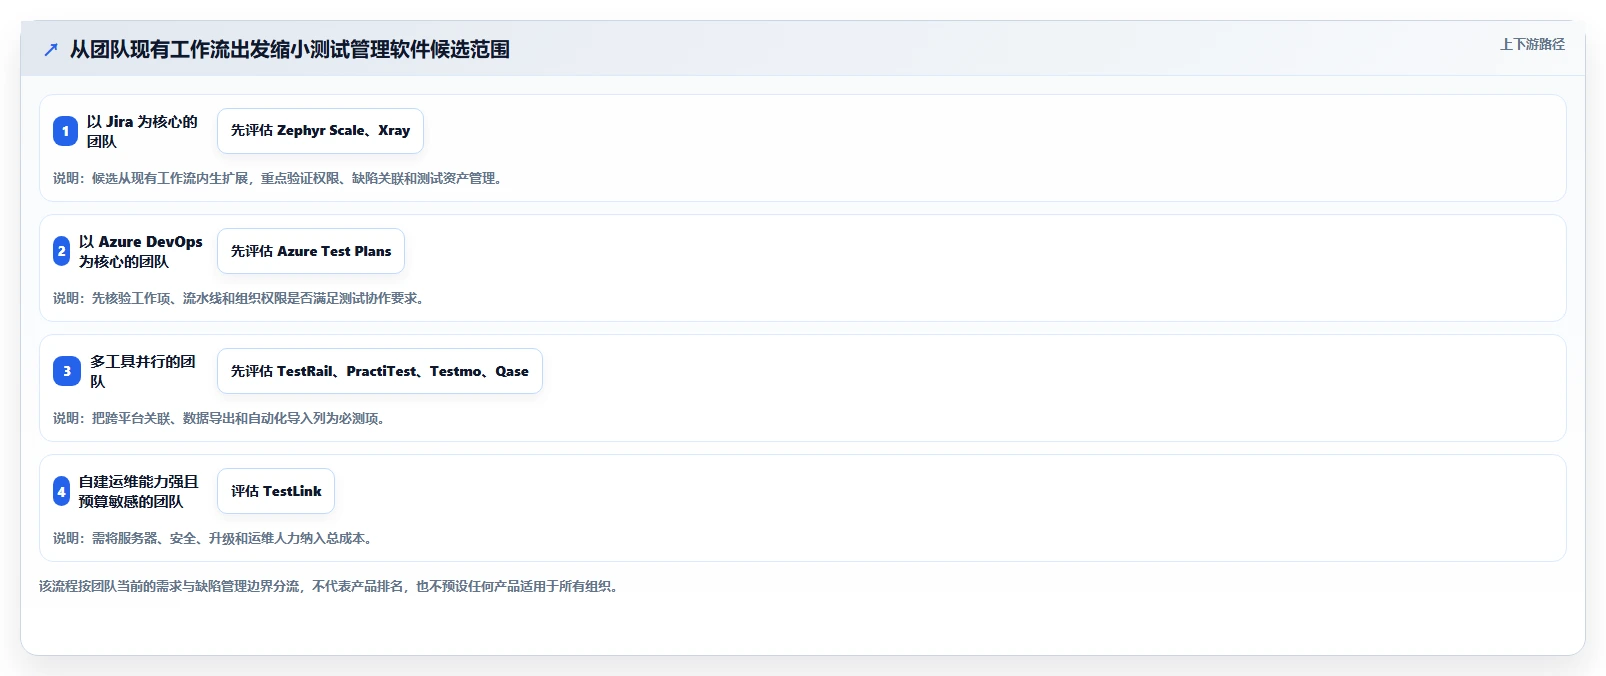This screenshot has width=1606, height=676.
Task: Click the label '以 Jira 为核心的团队'
Action: point(142,131)
